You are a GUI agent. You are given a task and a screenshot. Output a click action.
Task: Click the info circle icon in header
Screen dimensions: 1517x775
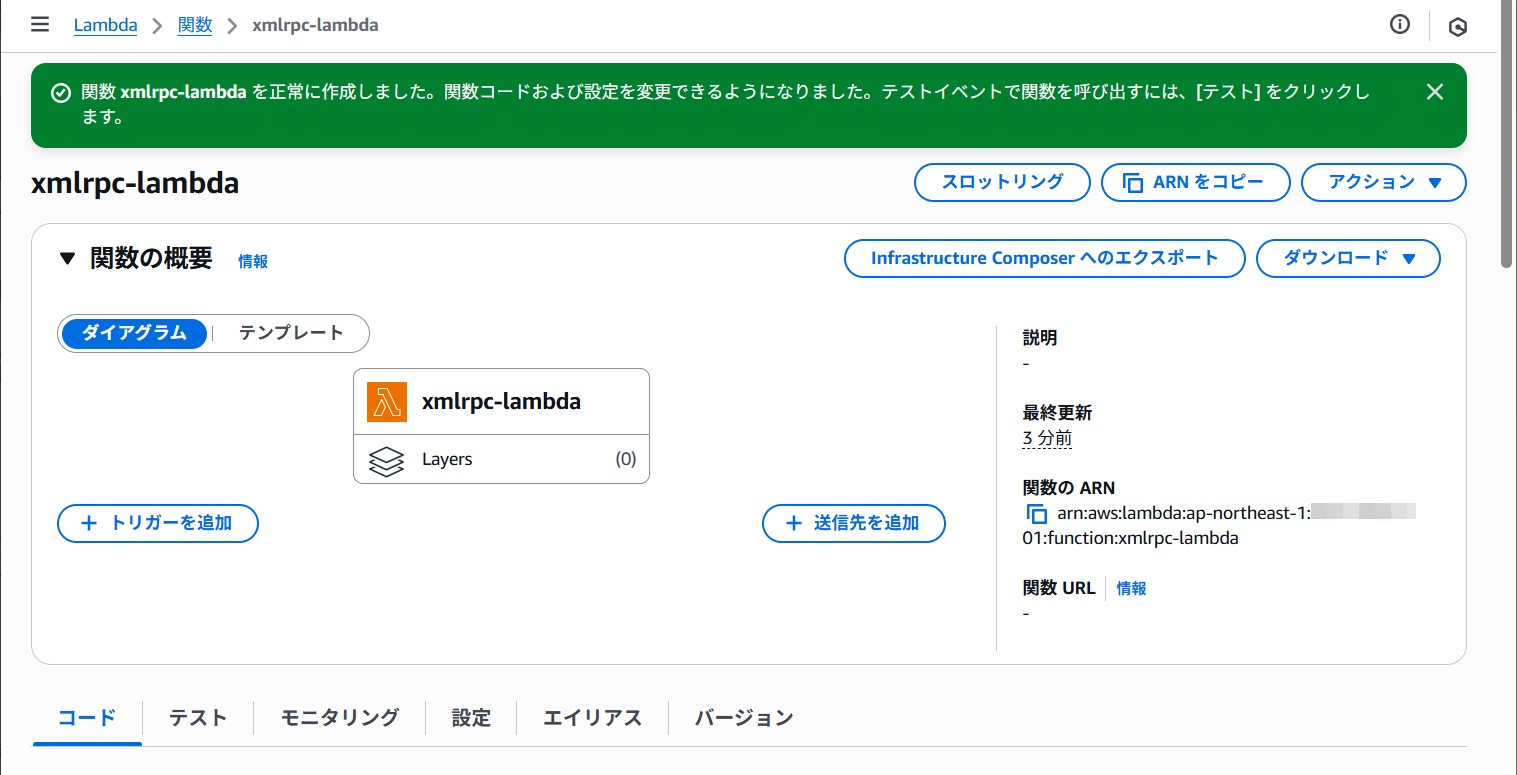click(x=1400, y=25)
